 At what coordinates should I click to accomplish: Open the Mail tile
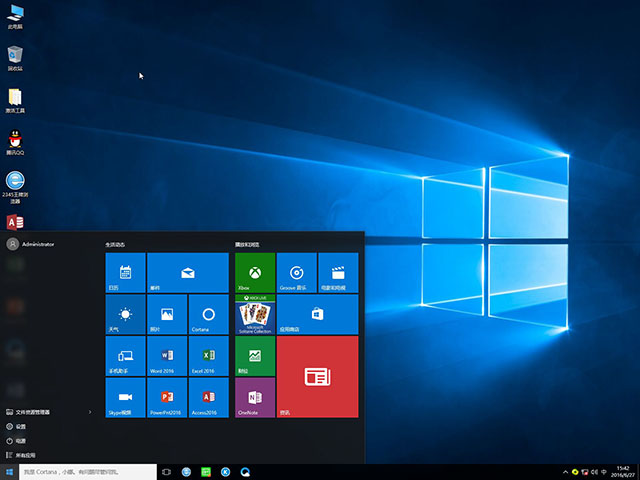(188, 272)
